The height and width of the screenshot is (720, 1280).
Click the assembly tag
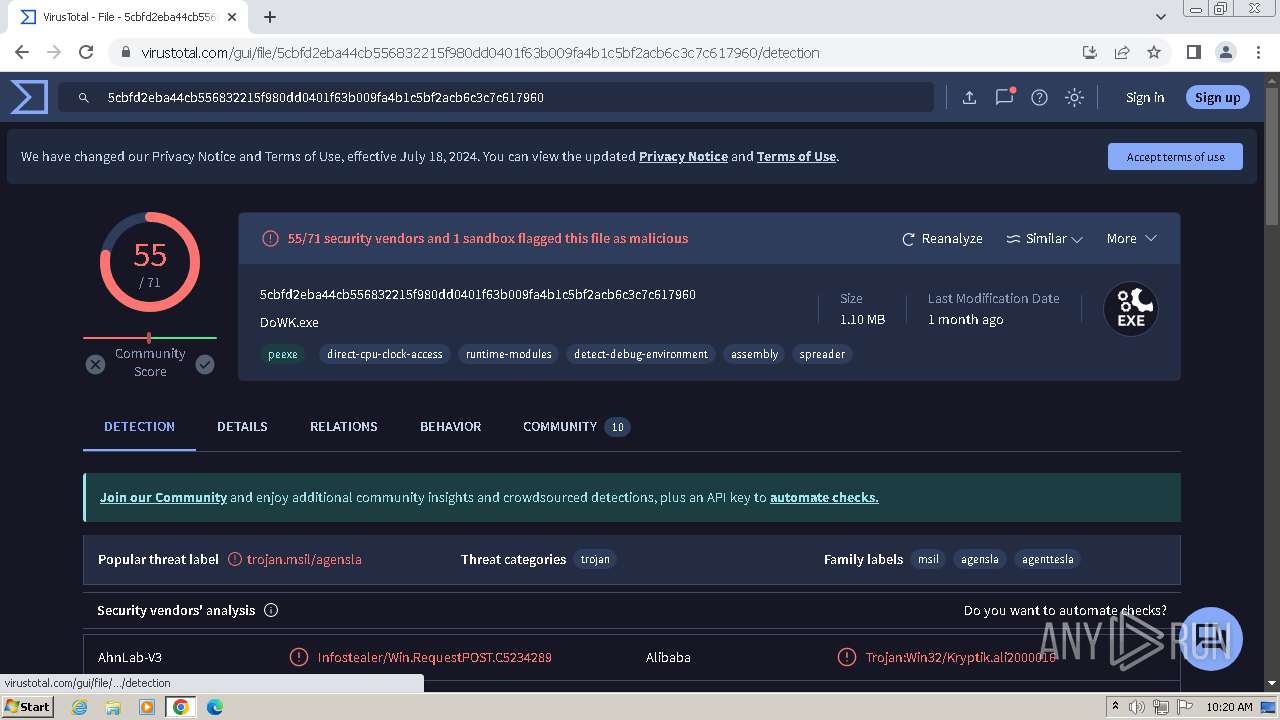tap(754, 354)
